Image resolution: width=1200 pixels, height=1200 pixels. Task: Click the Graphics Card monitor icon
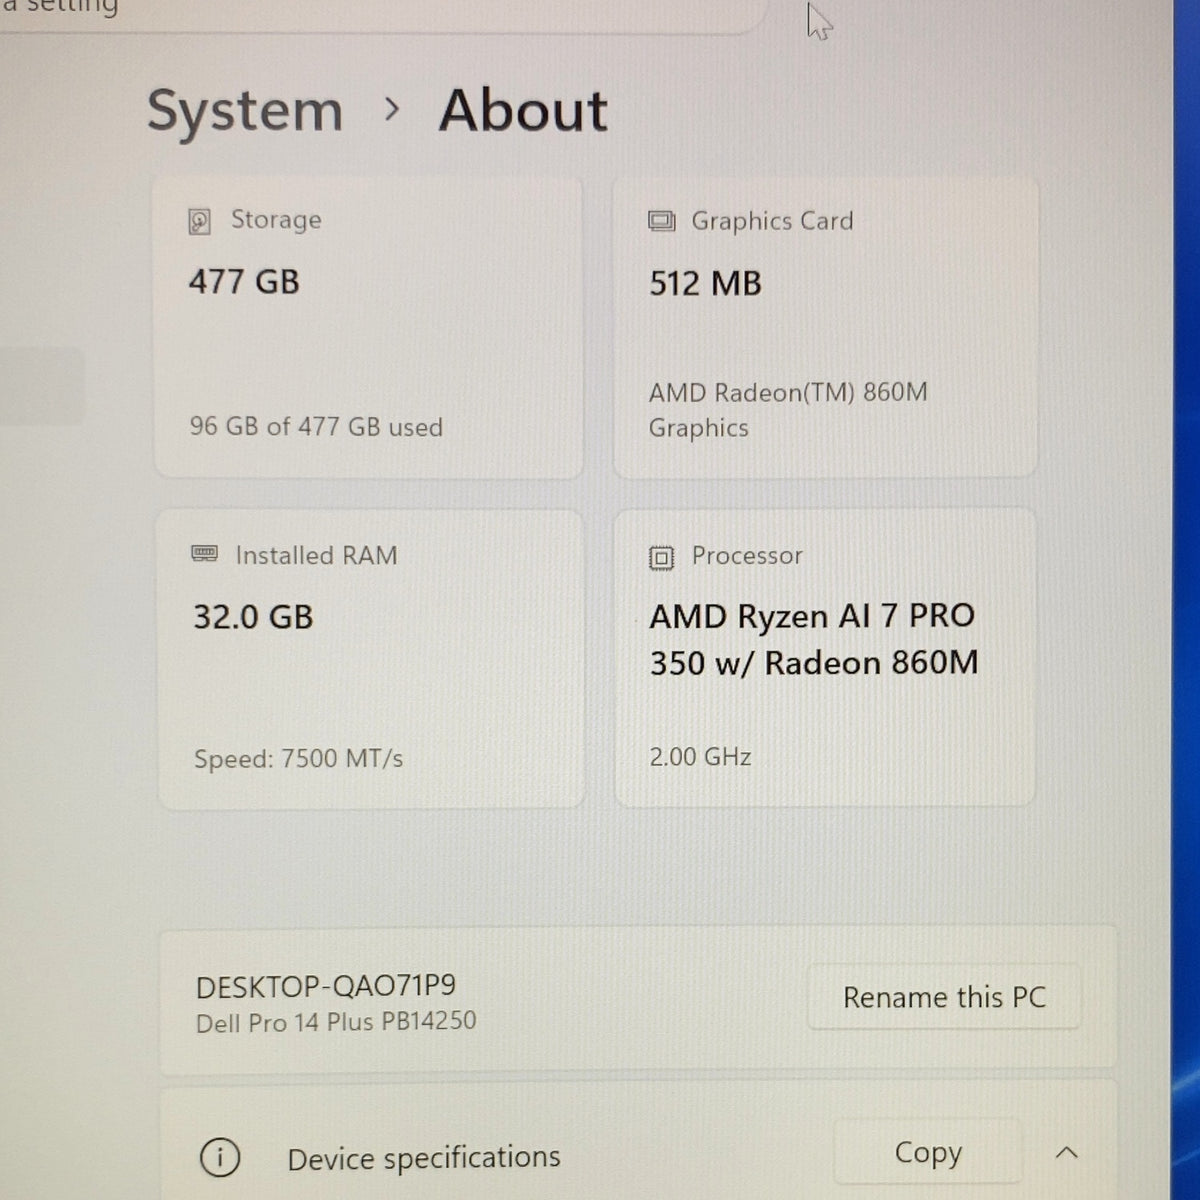661,221
